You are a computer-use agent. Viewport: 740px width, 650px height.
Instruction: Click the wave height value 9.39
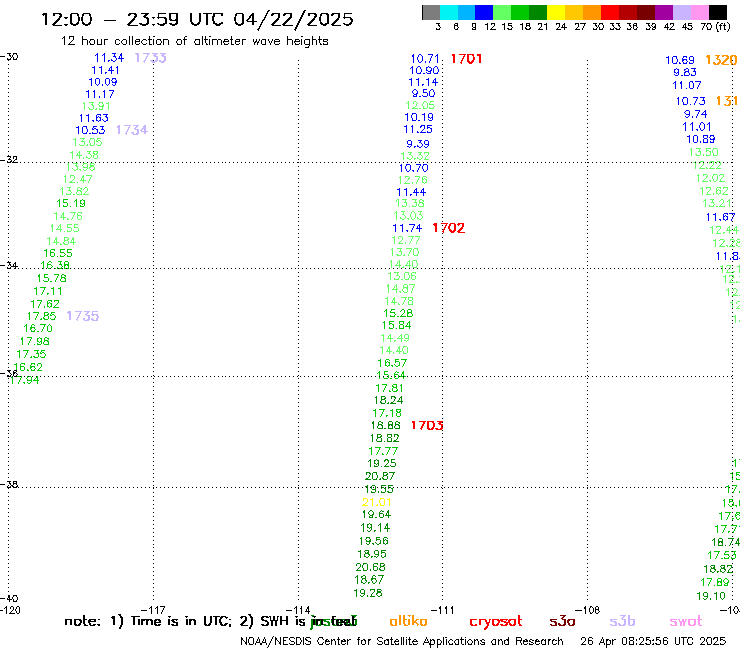418,144
